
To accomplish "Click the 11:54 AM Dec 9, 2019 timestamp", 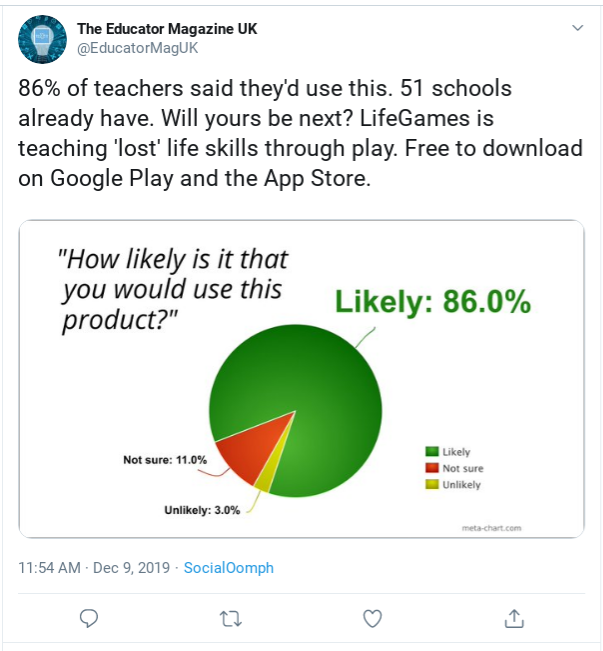I will coord(94,568).
